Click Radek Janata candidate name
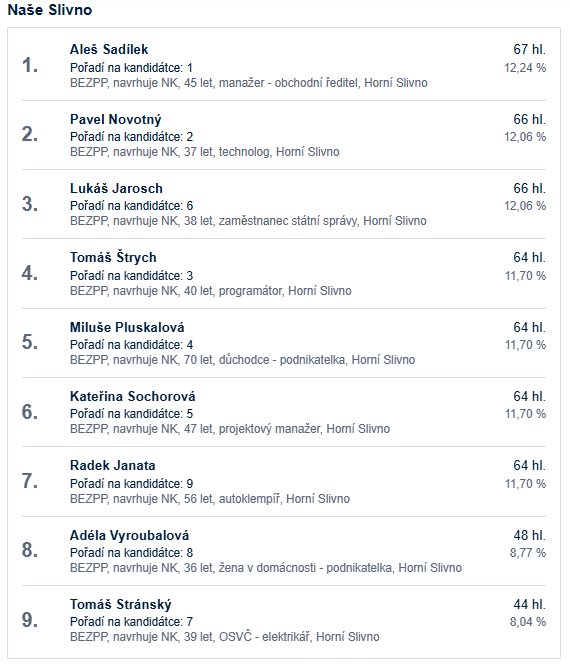This screenshot has height=670, width=570. coord(112,465)
